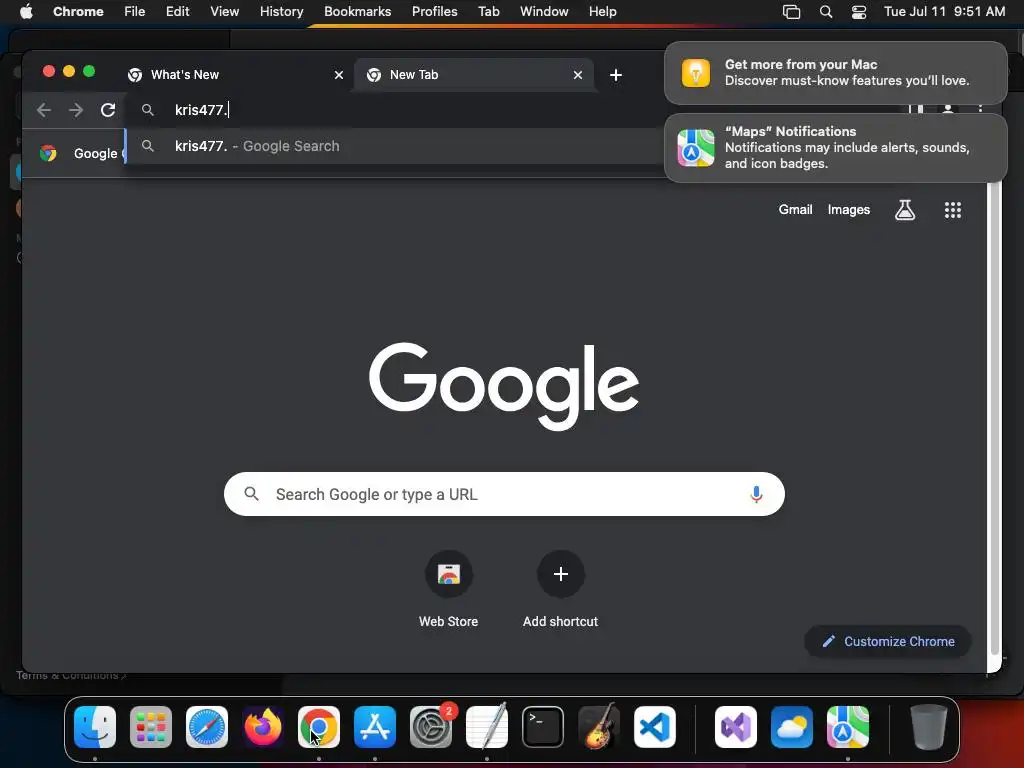
Task: Open the Chrome profile avatar icon
Action: pyautogui.click(x=948, y=110)
